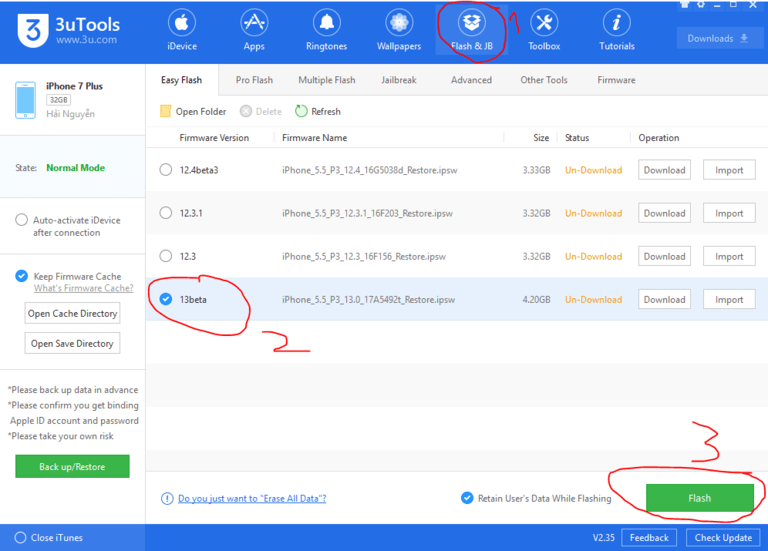Switch to the Jailbreak tab
This screenshot has height=551, width=768.
[400, 80]
